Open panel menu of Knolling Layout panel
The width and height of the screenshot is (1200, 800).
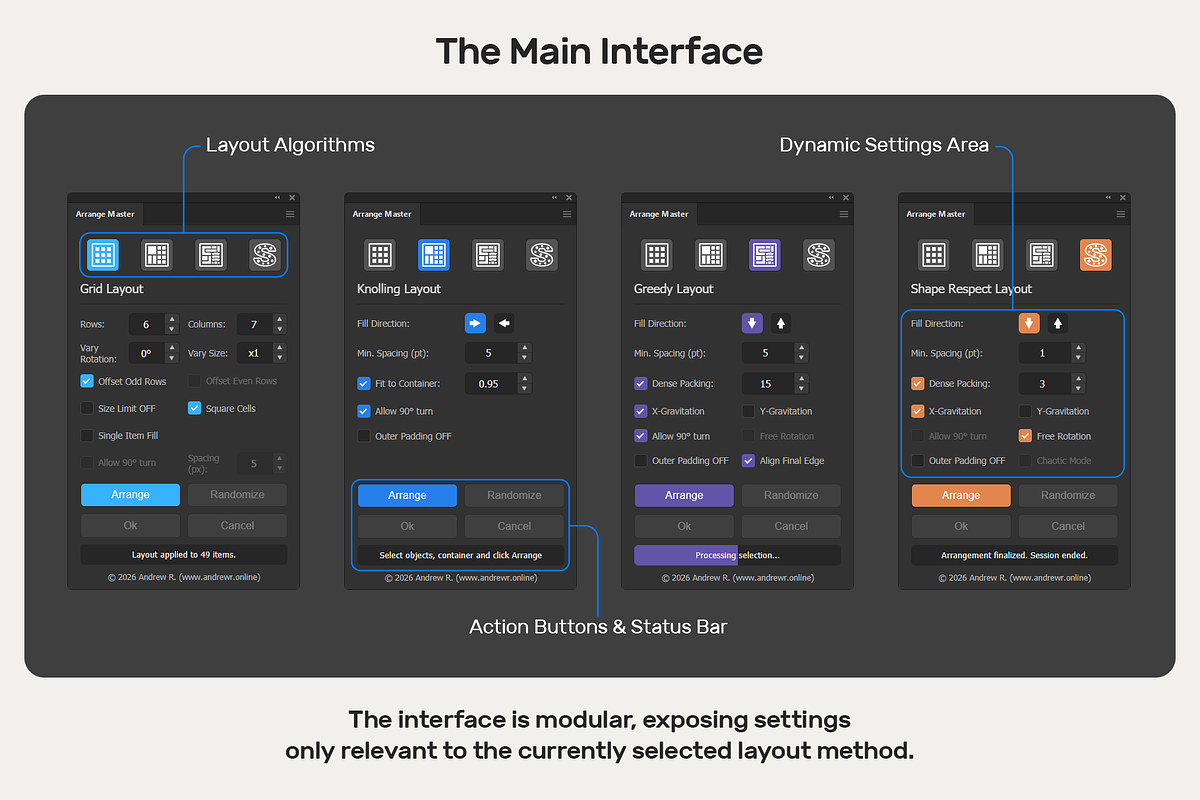tap(567, 214)
